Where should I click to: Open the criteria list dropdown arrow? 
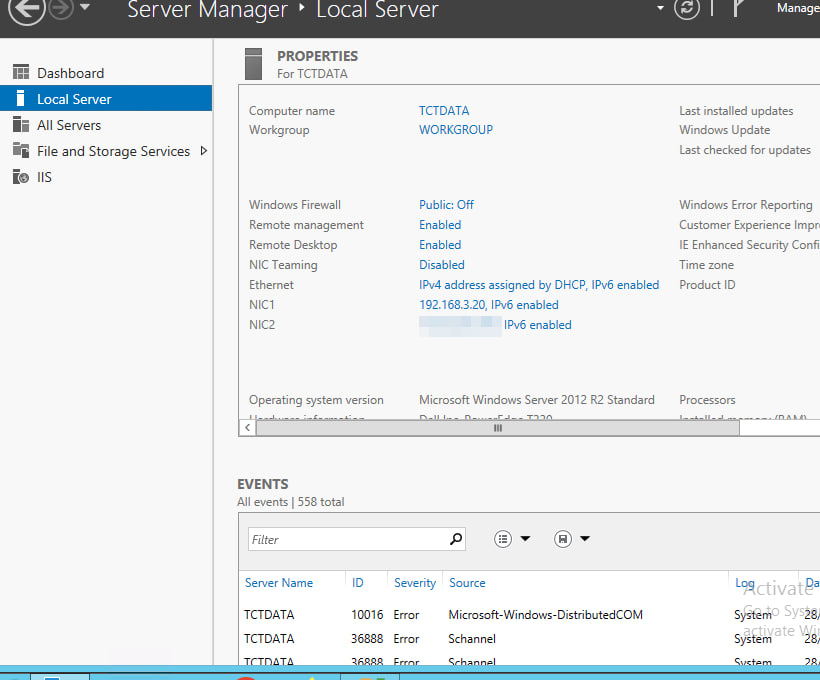(525, 539)
